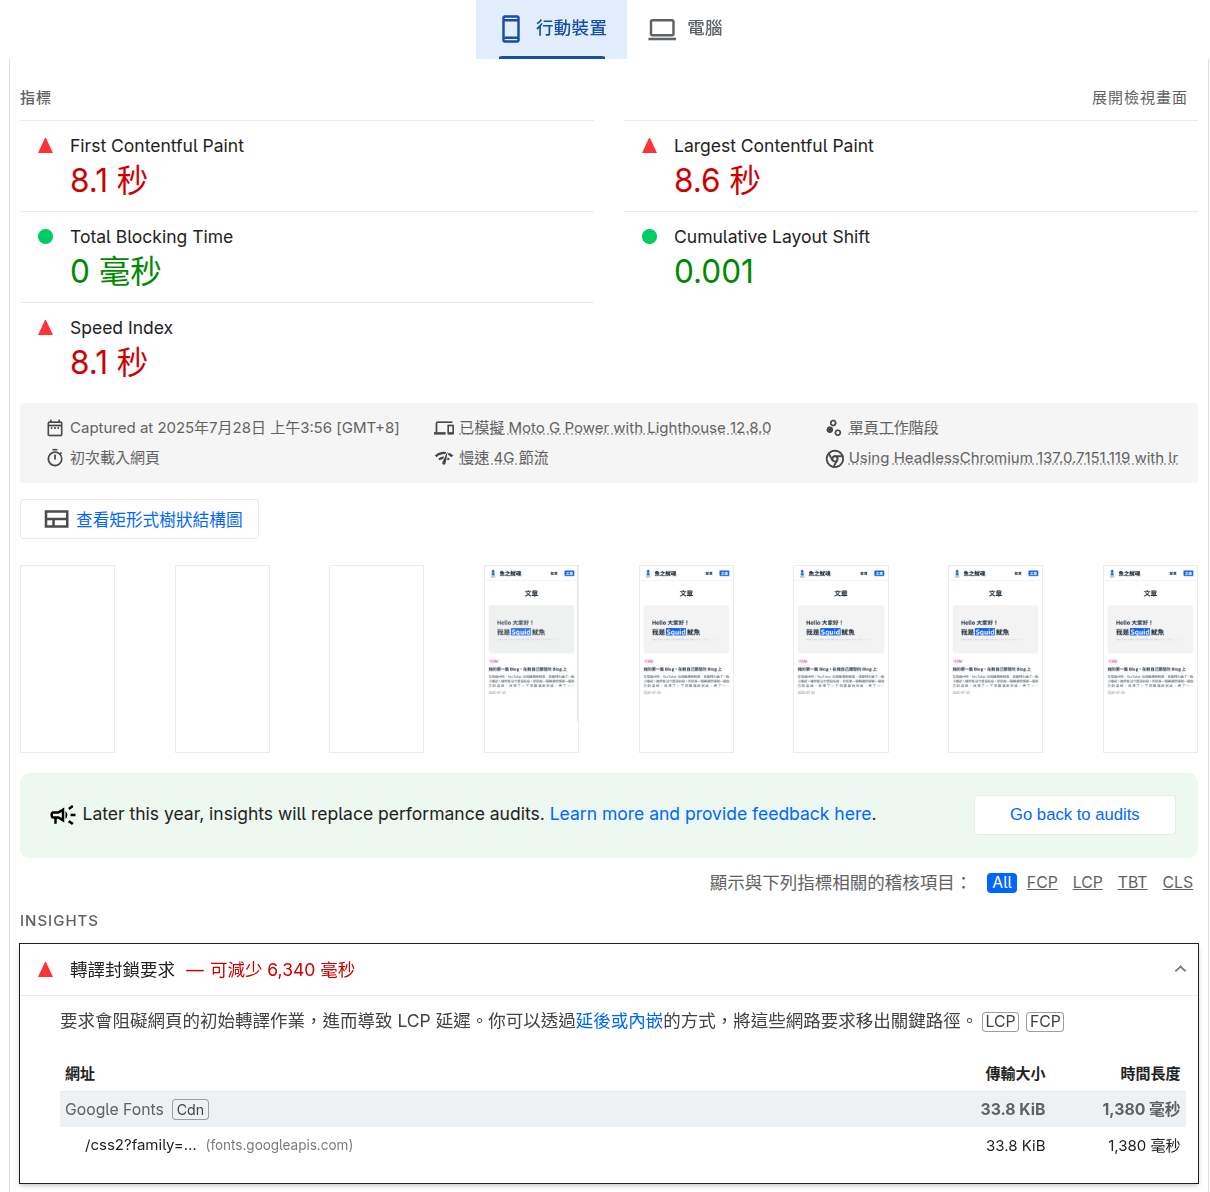Filter audits by CLS metric
The height and width of the screenshot is (1192, 1210).
pyautogui.click(x=1177, y=883)
